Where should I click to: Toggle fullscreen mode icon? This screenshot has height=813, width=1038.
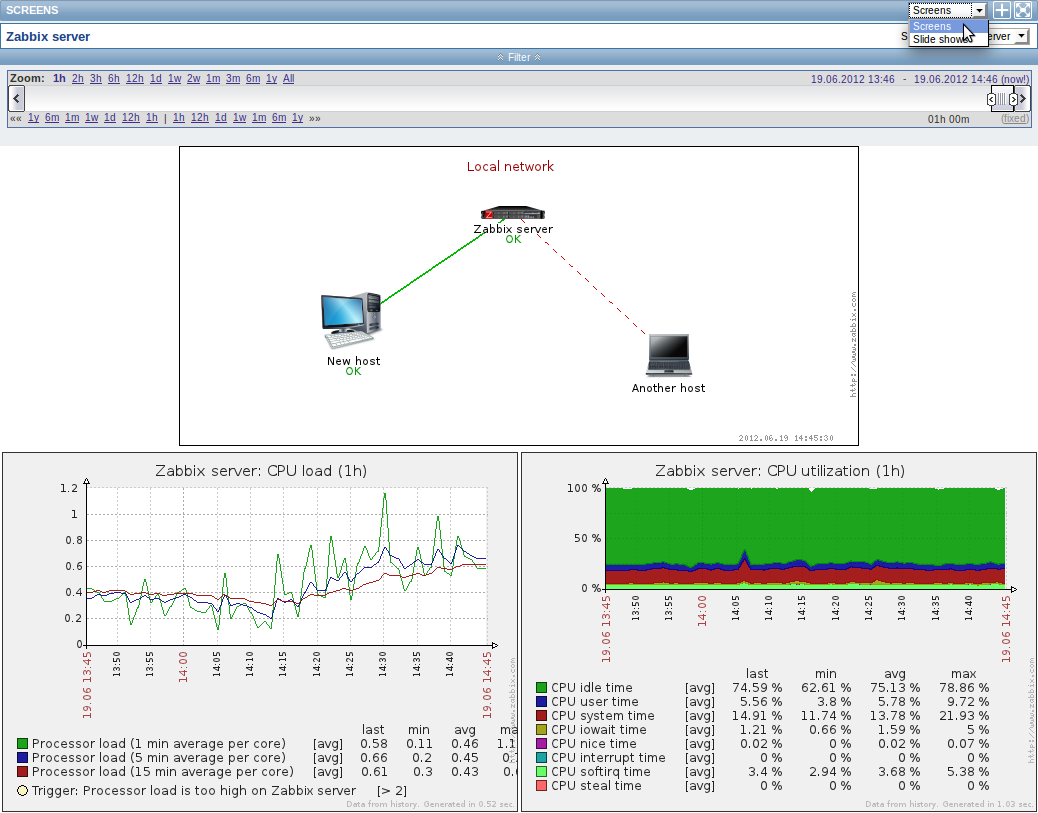(x=1023, y=10)
